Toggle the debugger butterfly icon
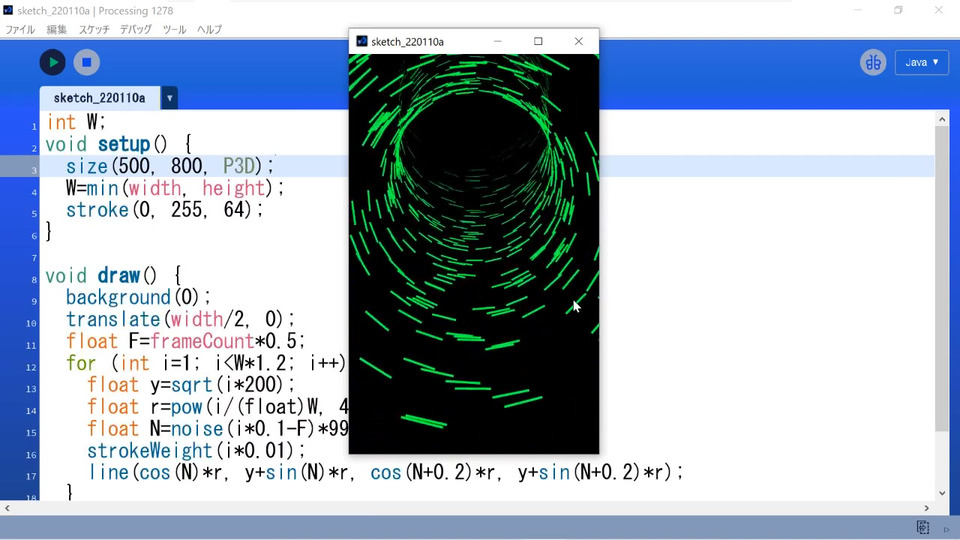Image resolution: width=960 pixels, height=540 pixels. tap(873, 62)
